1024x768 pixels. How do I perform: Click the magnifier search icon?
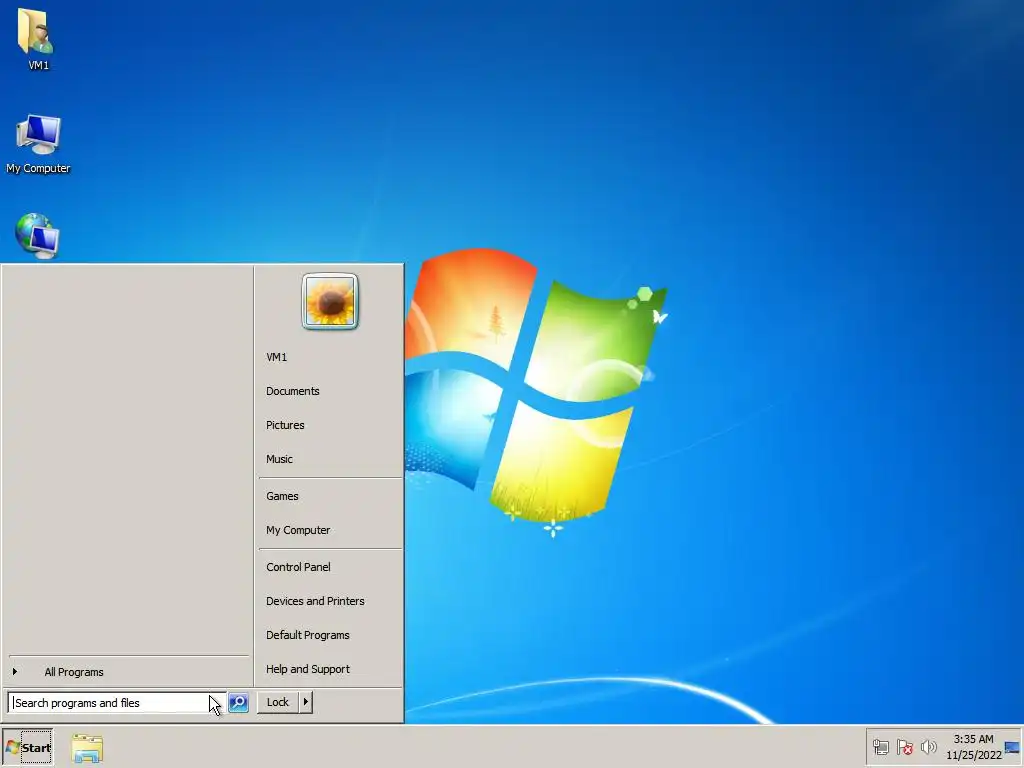pyautogui.click(x=238, y=703)
